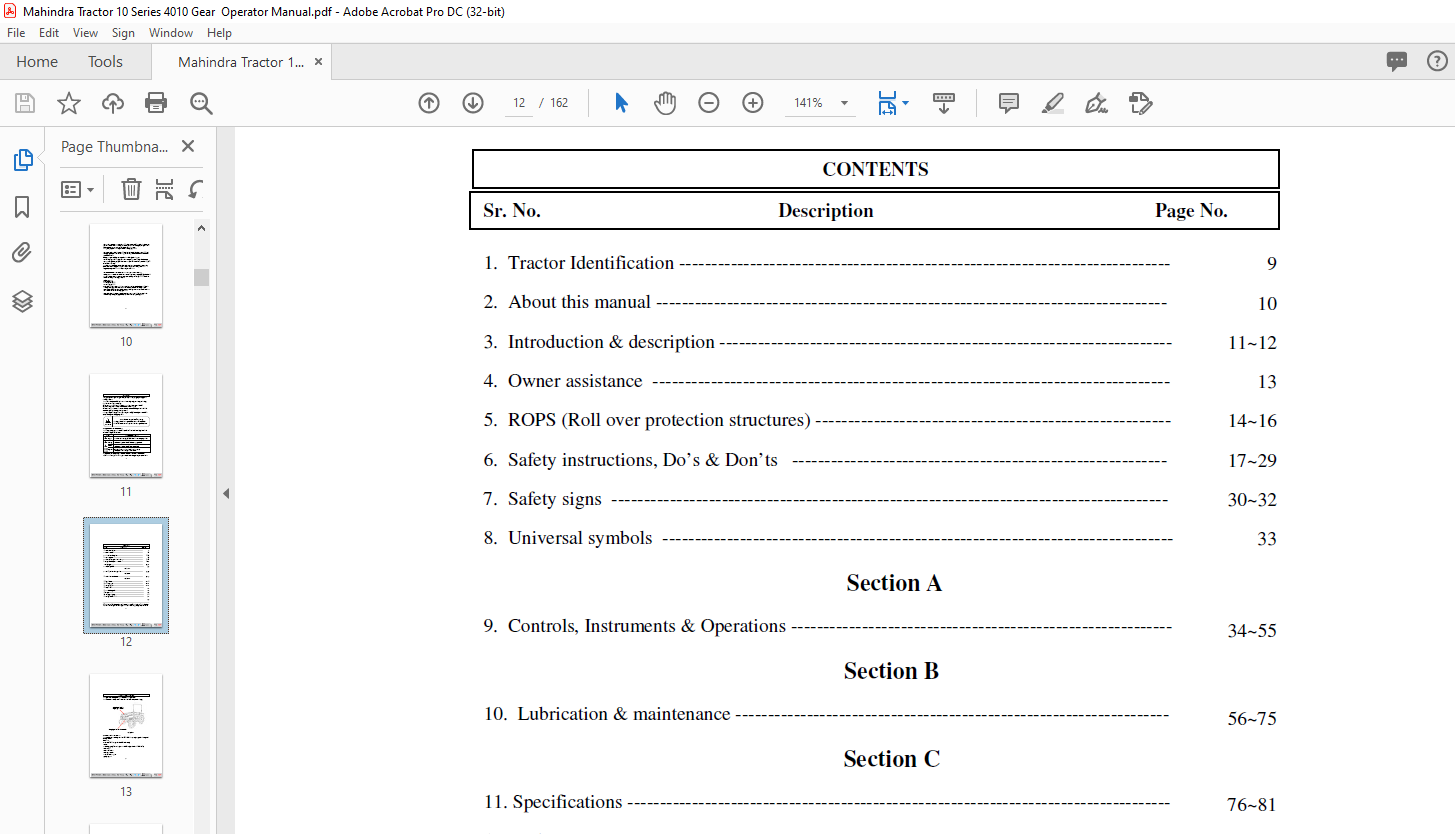
Task: Choose the selection arrow tool
Action: (621, 103)
